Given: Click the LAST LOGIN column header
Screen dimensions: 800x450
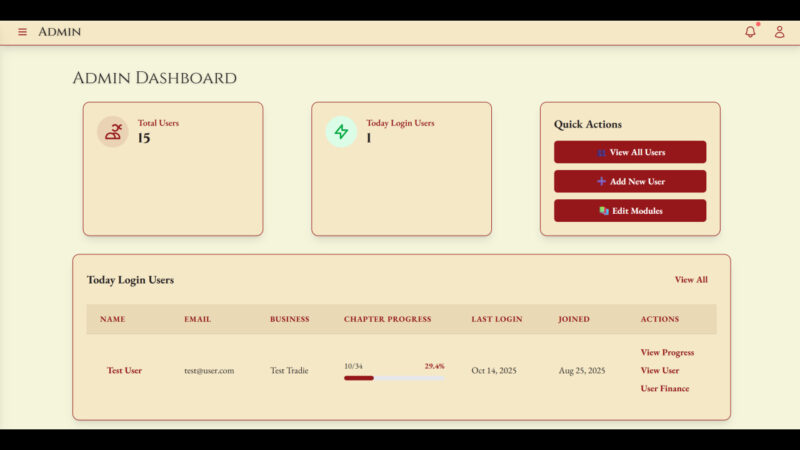Looking at the screenshot, I should 496,319.
